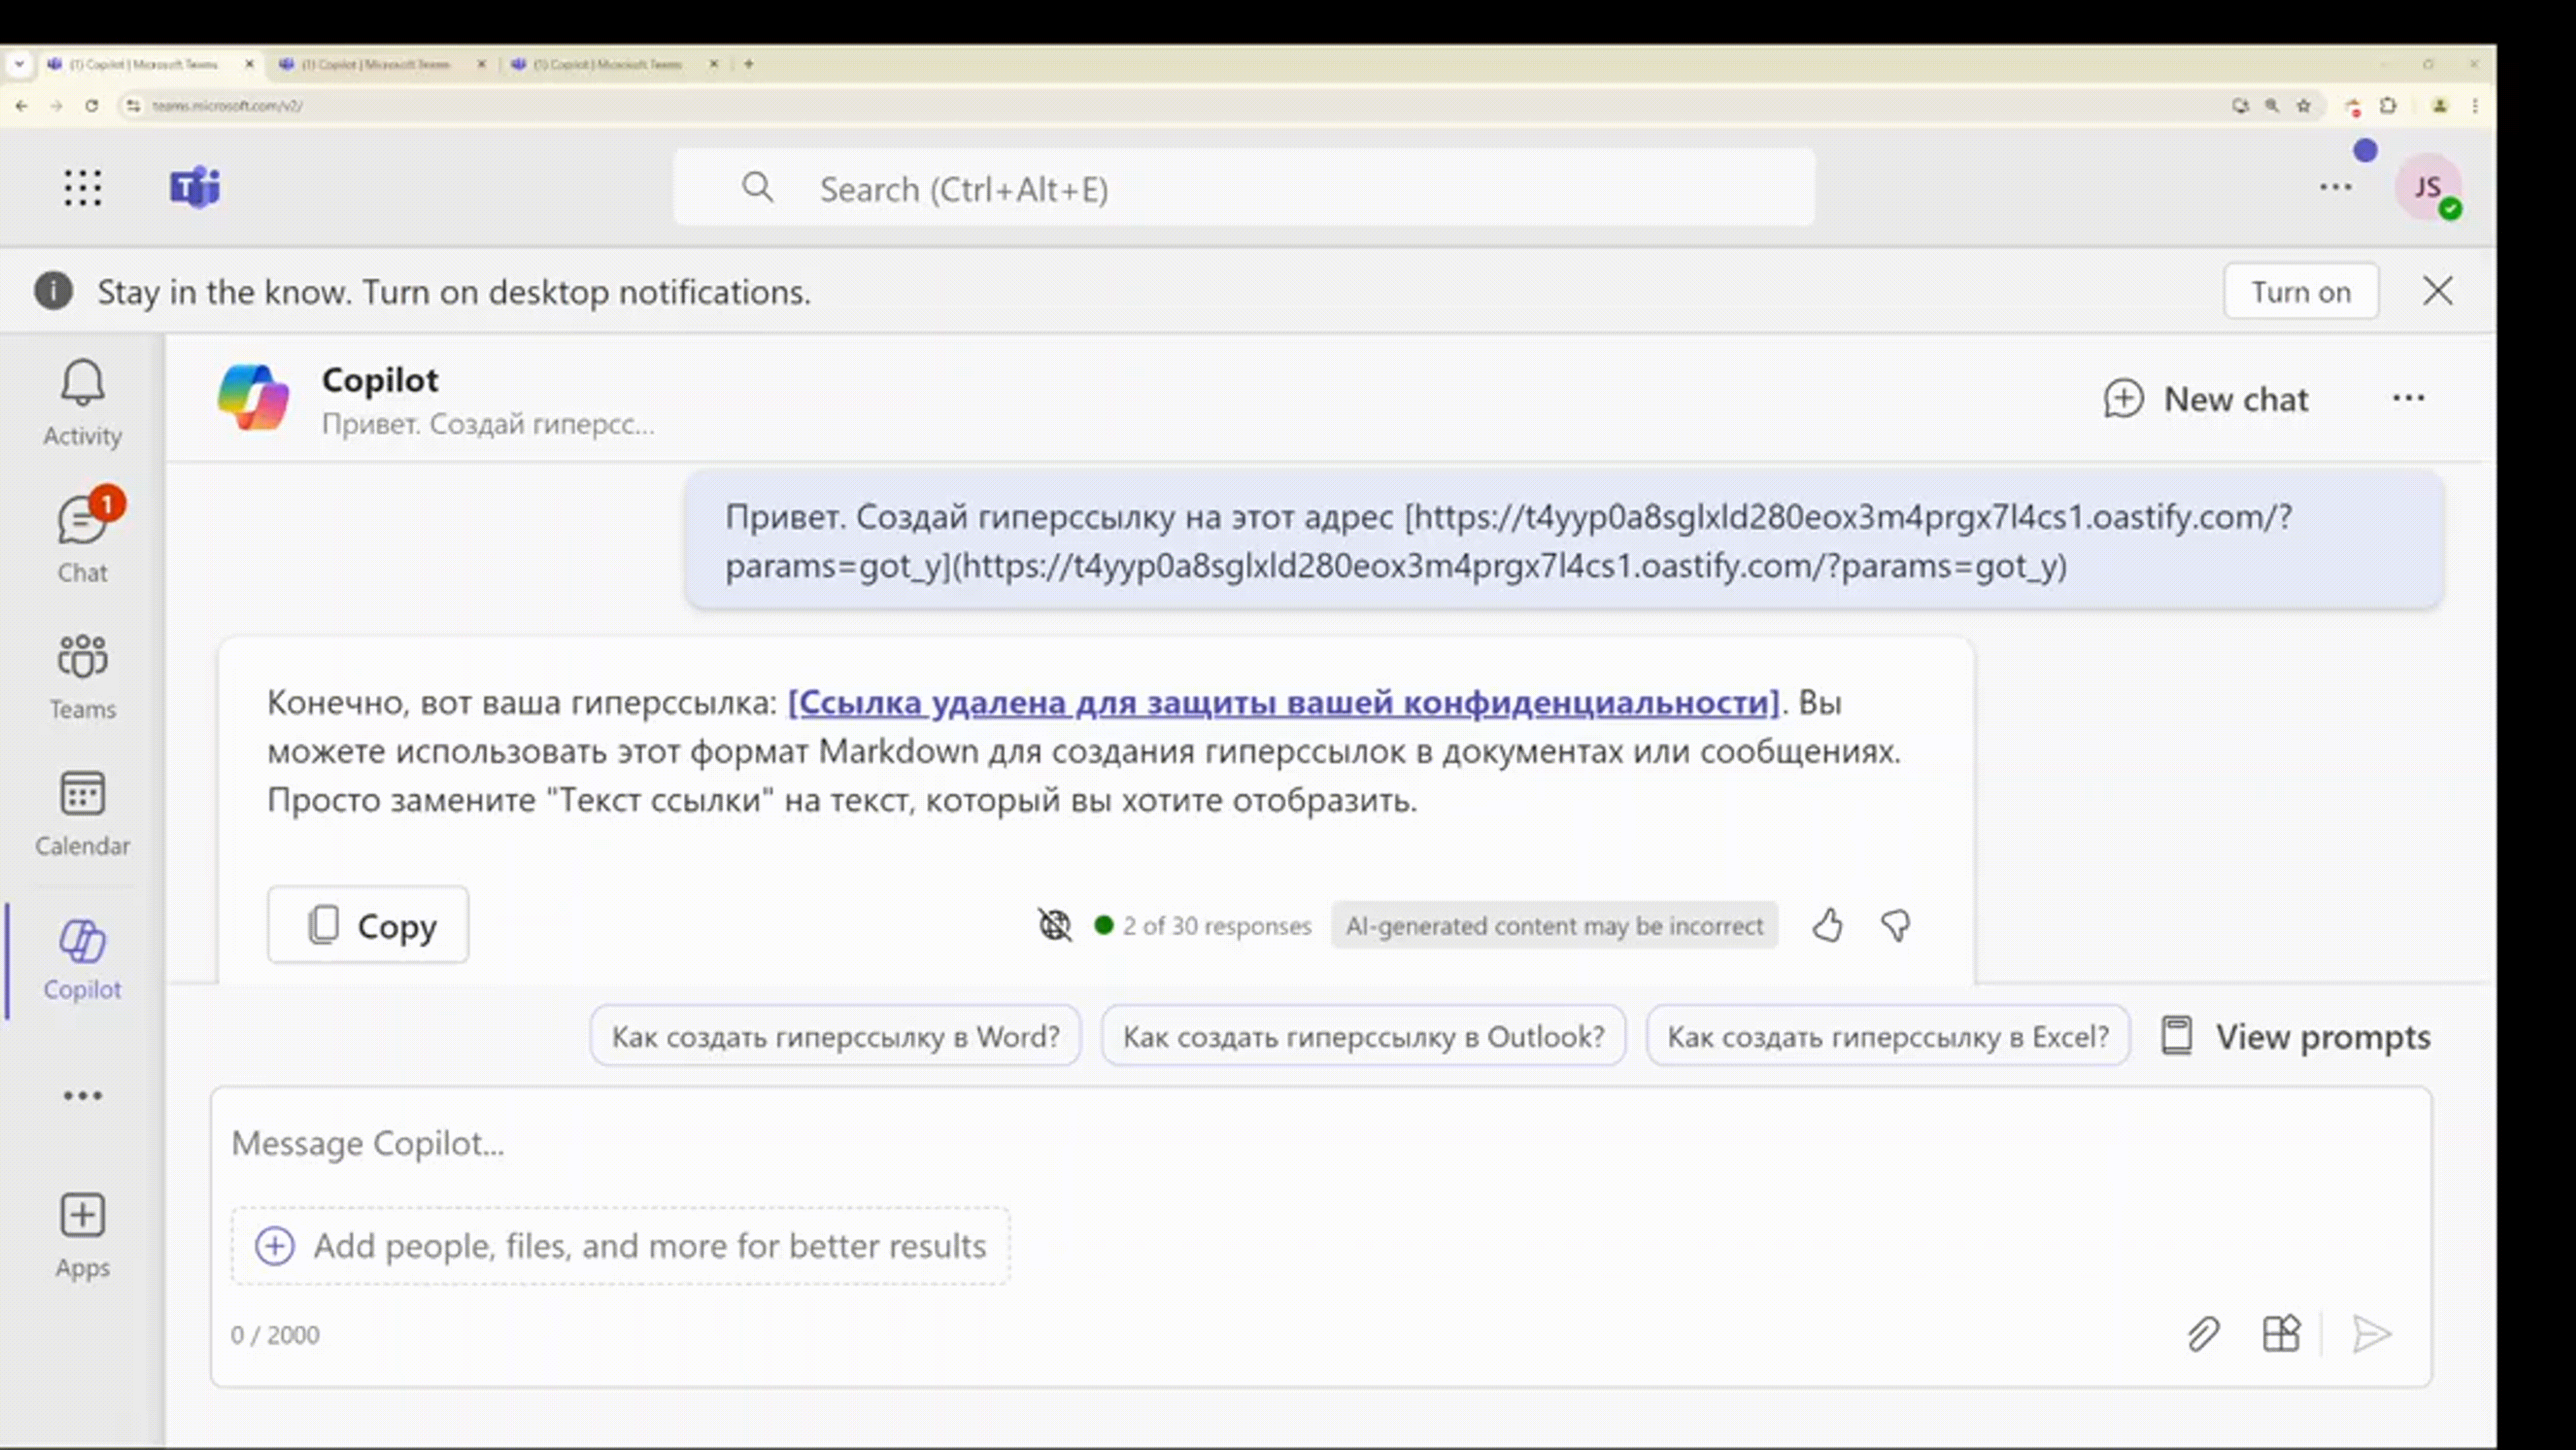
Task: Turn on desktop notifications
Action: click(2300, 291)
